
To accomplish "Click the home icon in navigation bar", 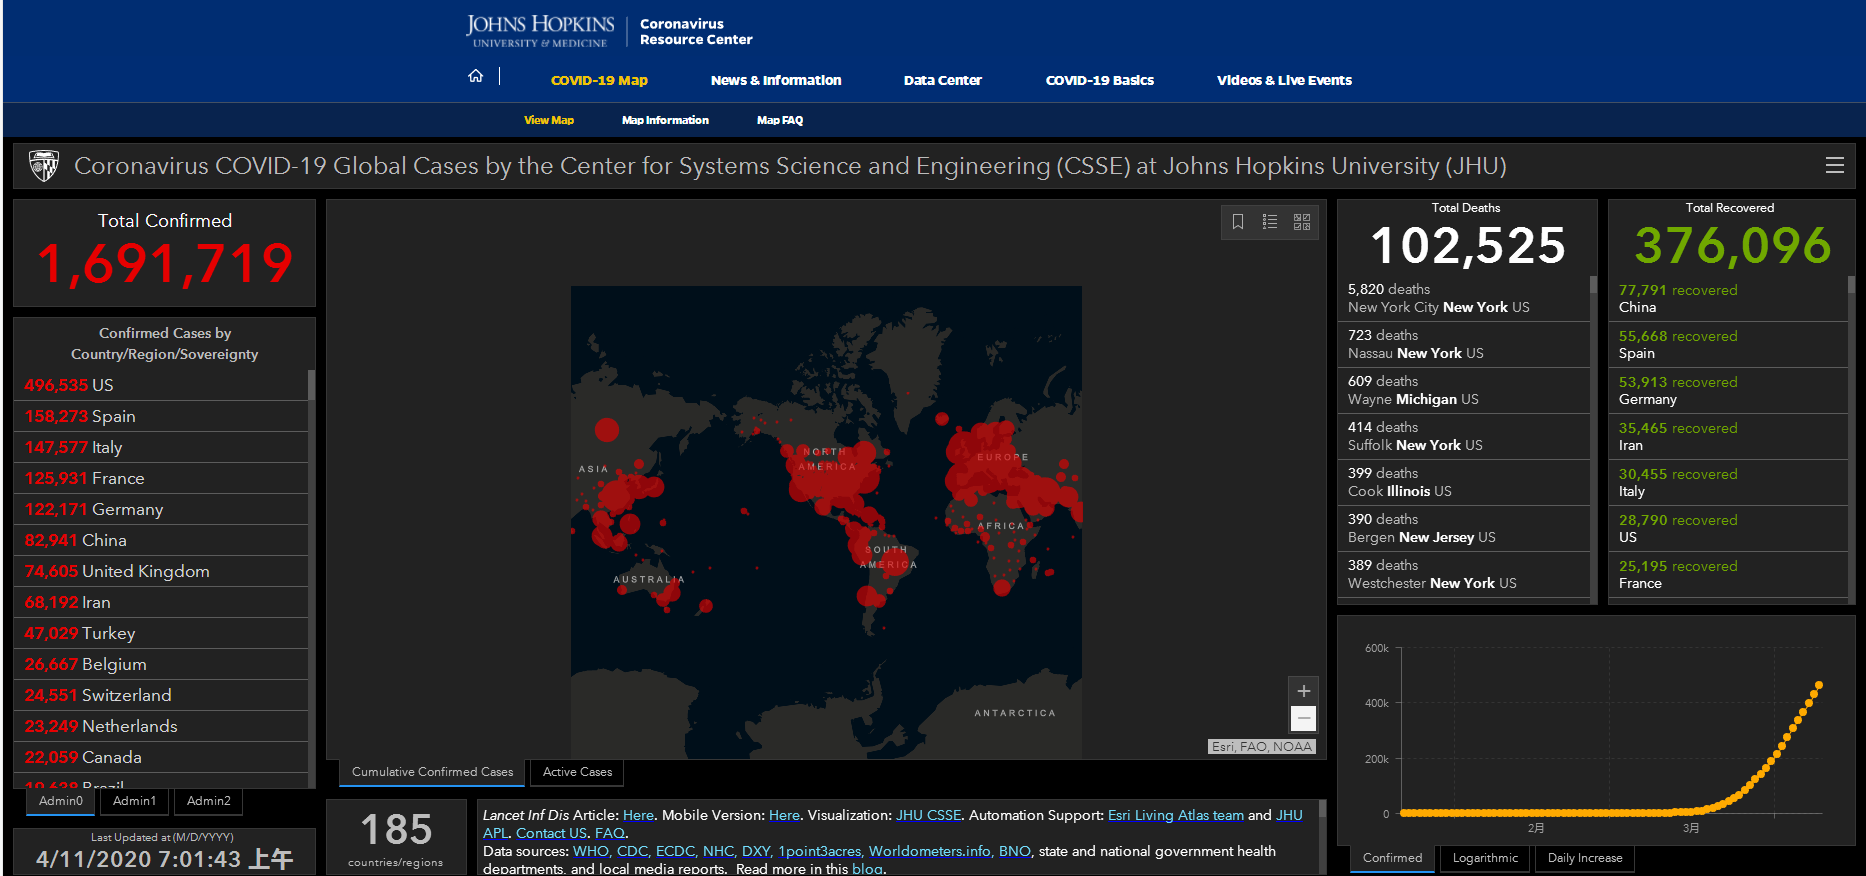I will [x=476, y=77].
